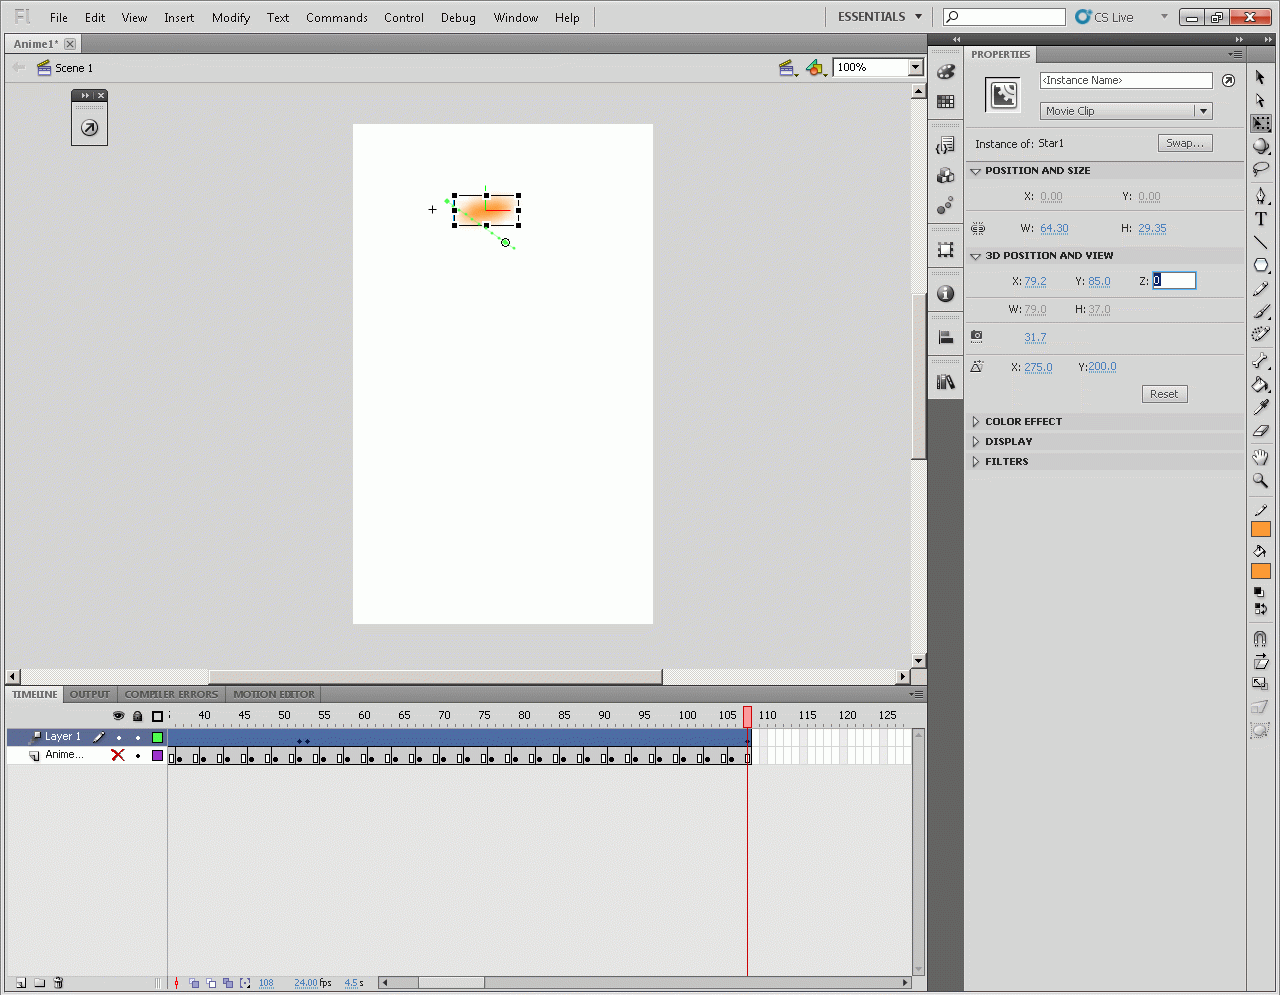The width and height of the screenshot is (1280, 995).
Task: Toggle outline view for Layer 1
Action: click(157, 737)
